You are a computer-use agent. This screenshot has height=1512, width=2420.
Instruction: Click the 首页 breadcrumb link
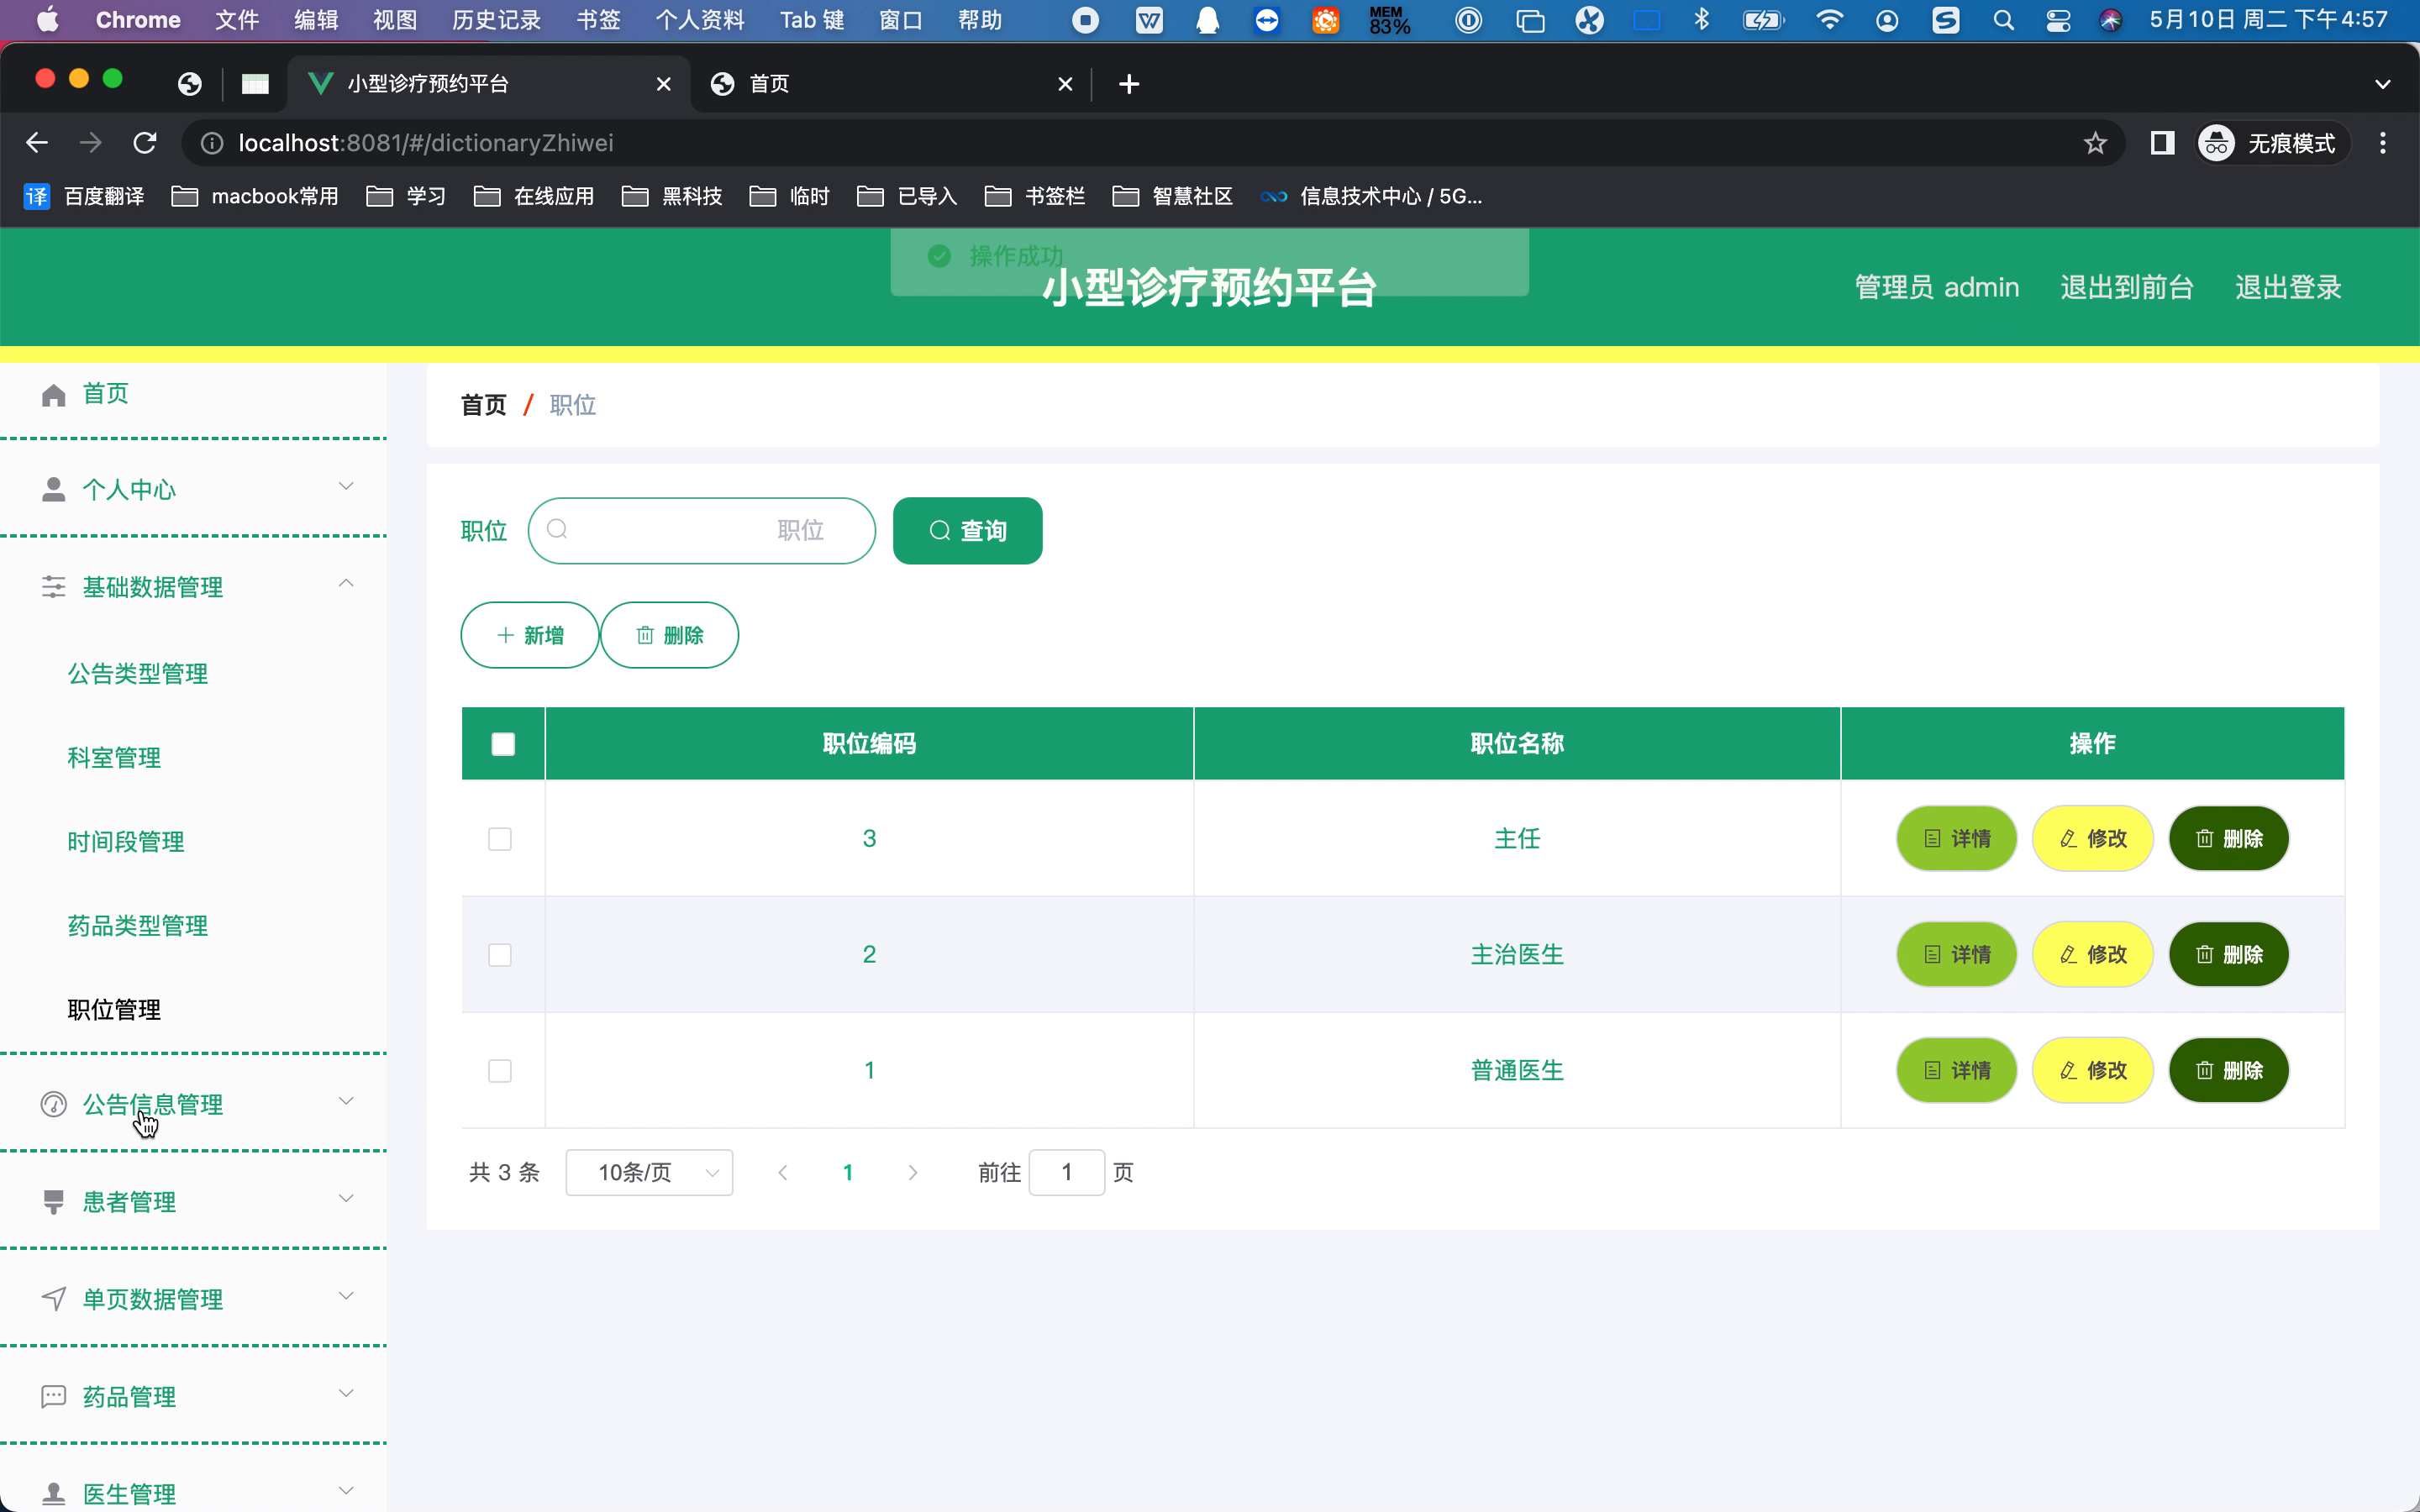484,405
